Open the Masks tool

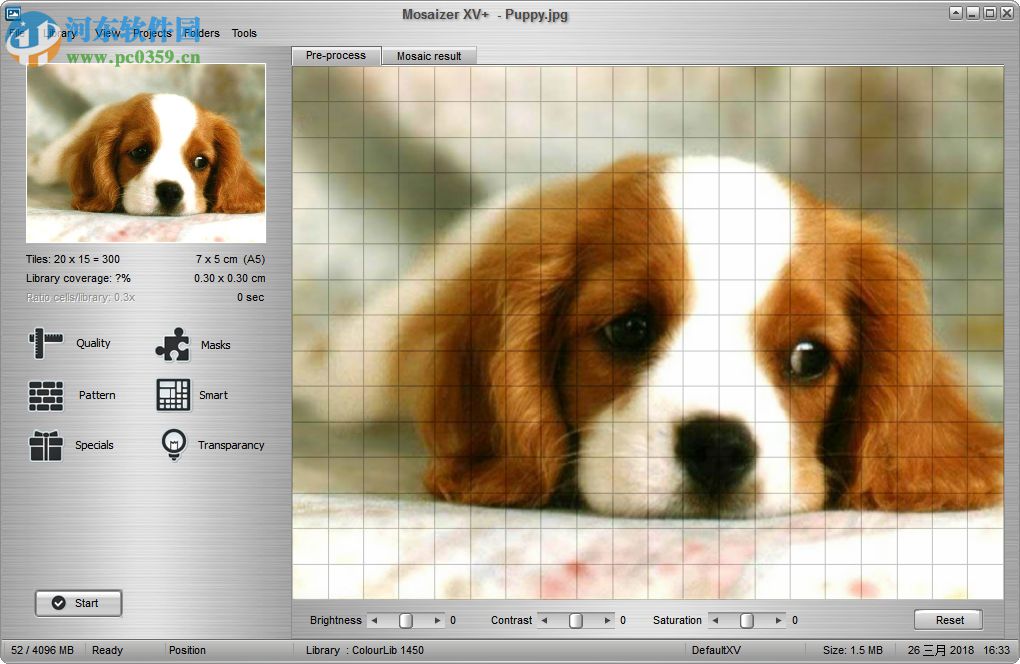point(173,343)
